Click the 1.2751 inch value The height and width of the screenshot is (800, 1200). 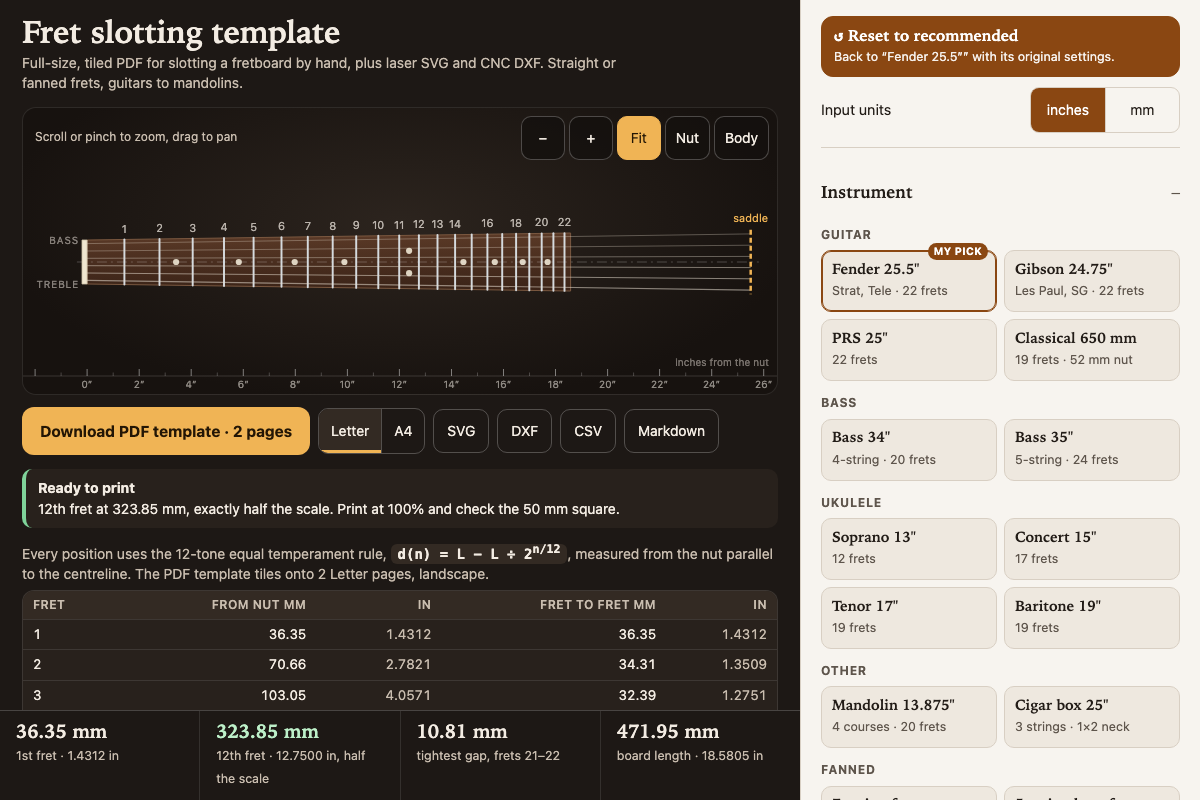(744, 695)
